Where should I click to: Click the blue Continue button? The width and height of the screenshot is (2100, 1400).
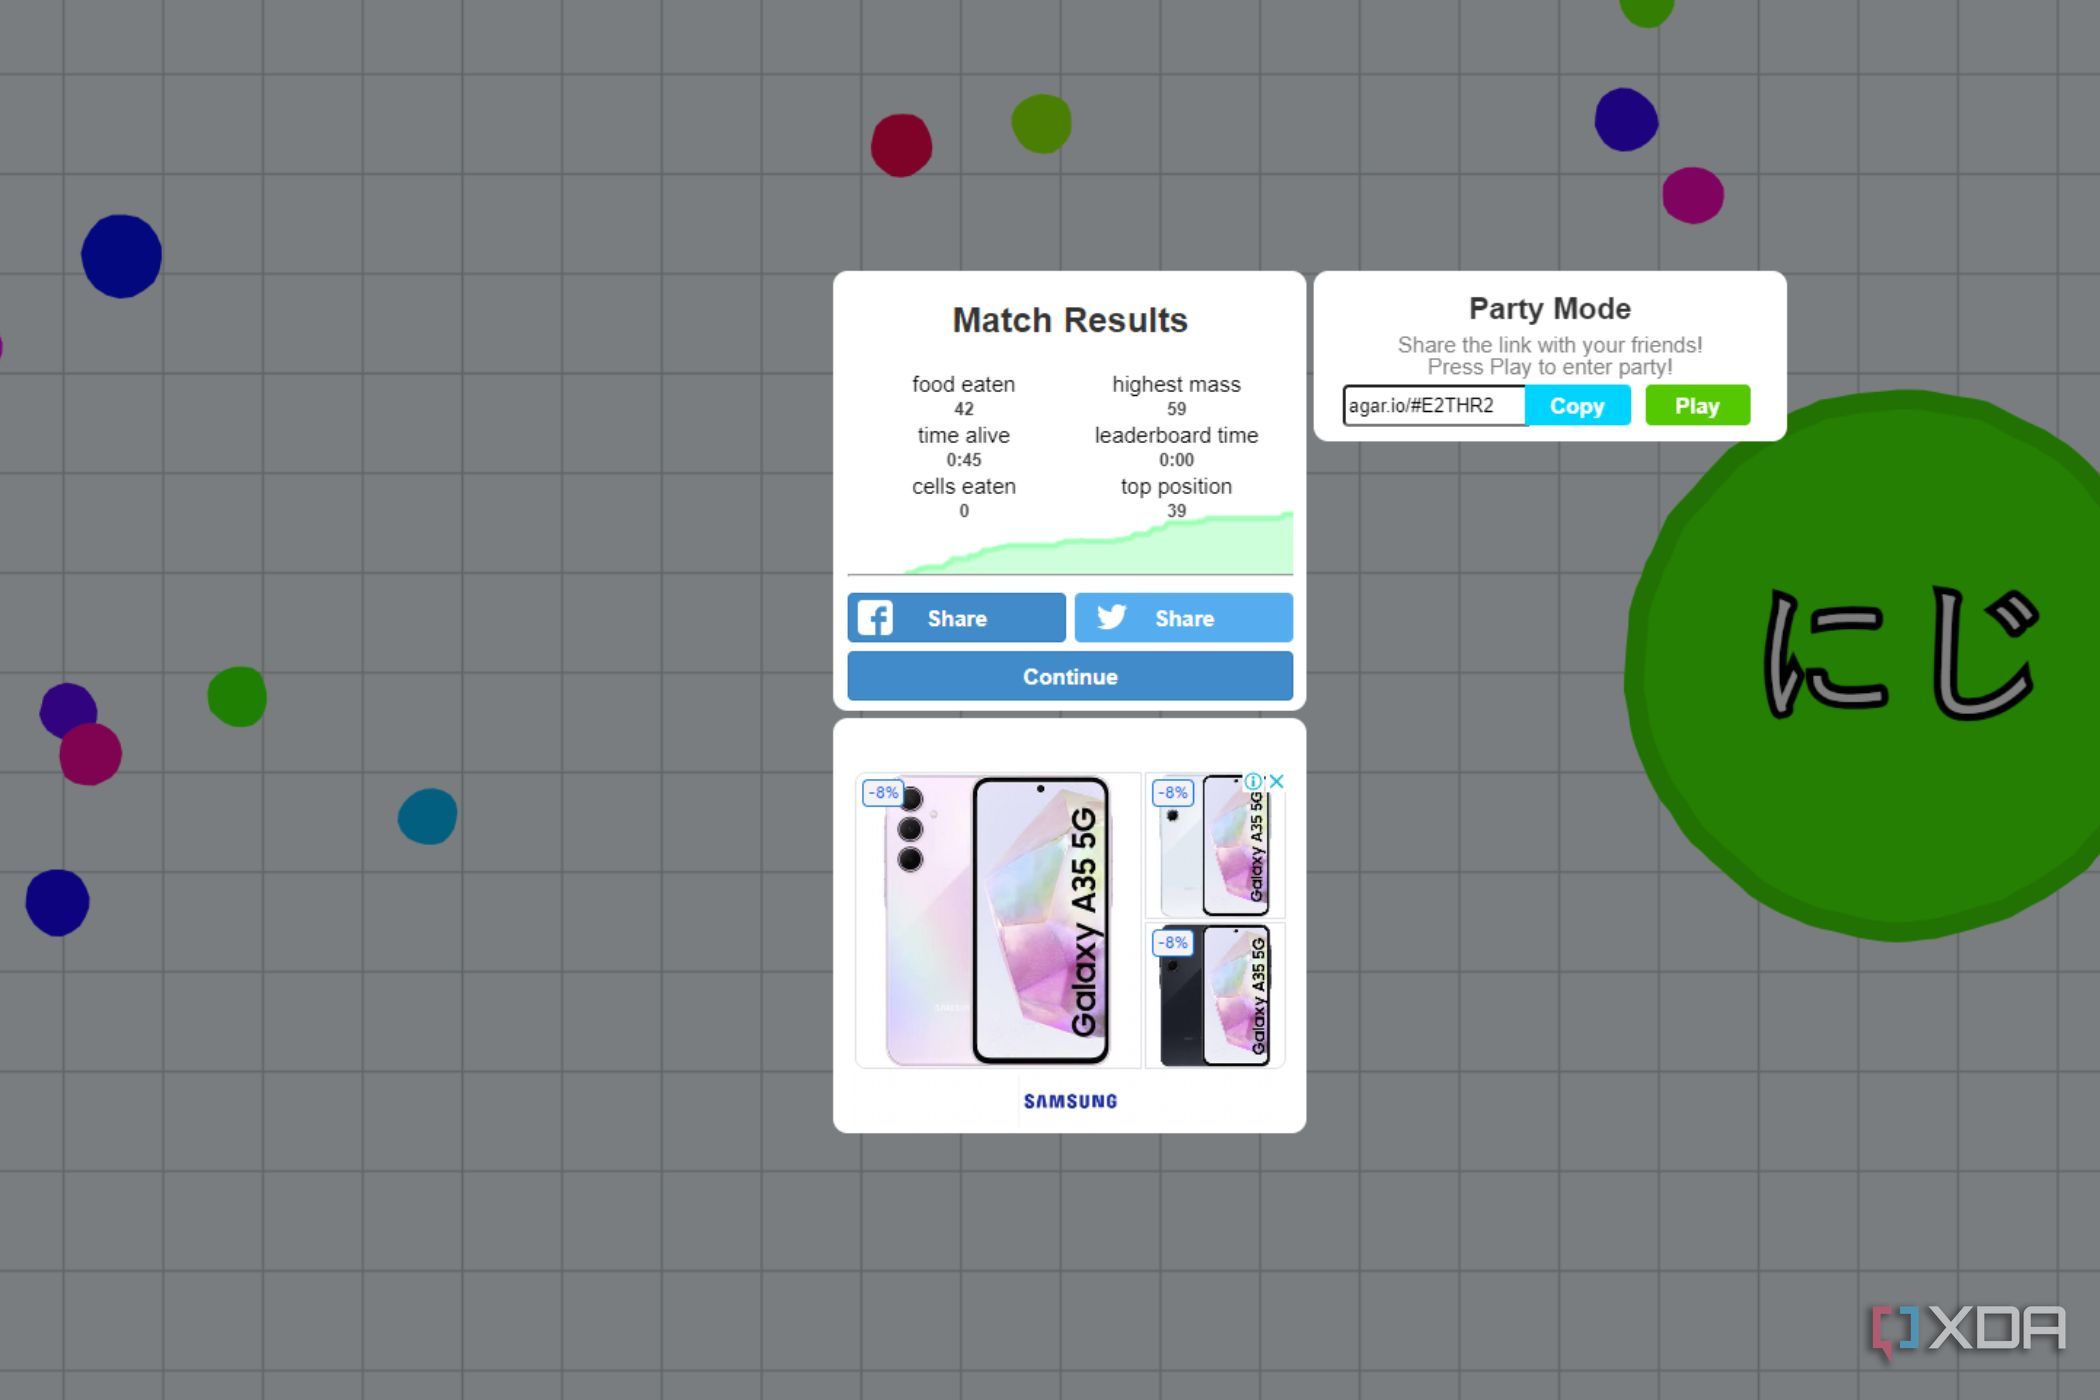pos(1070,676)
